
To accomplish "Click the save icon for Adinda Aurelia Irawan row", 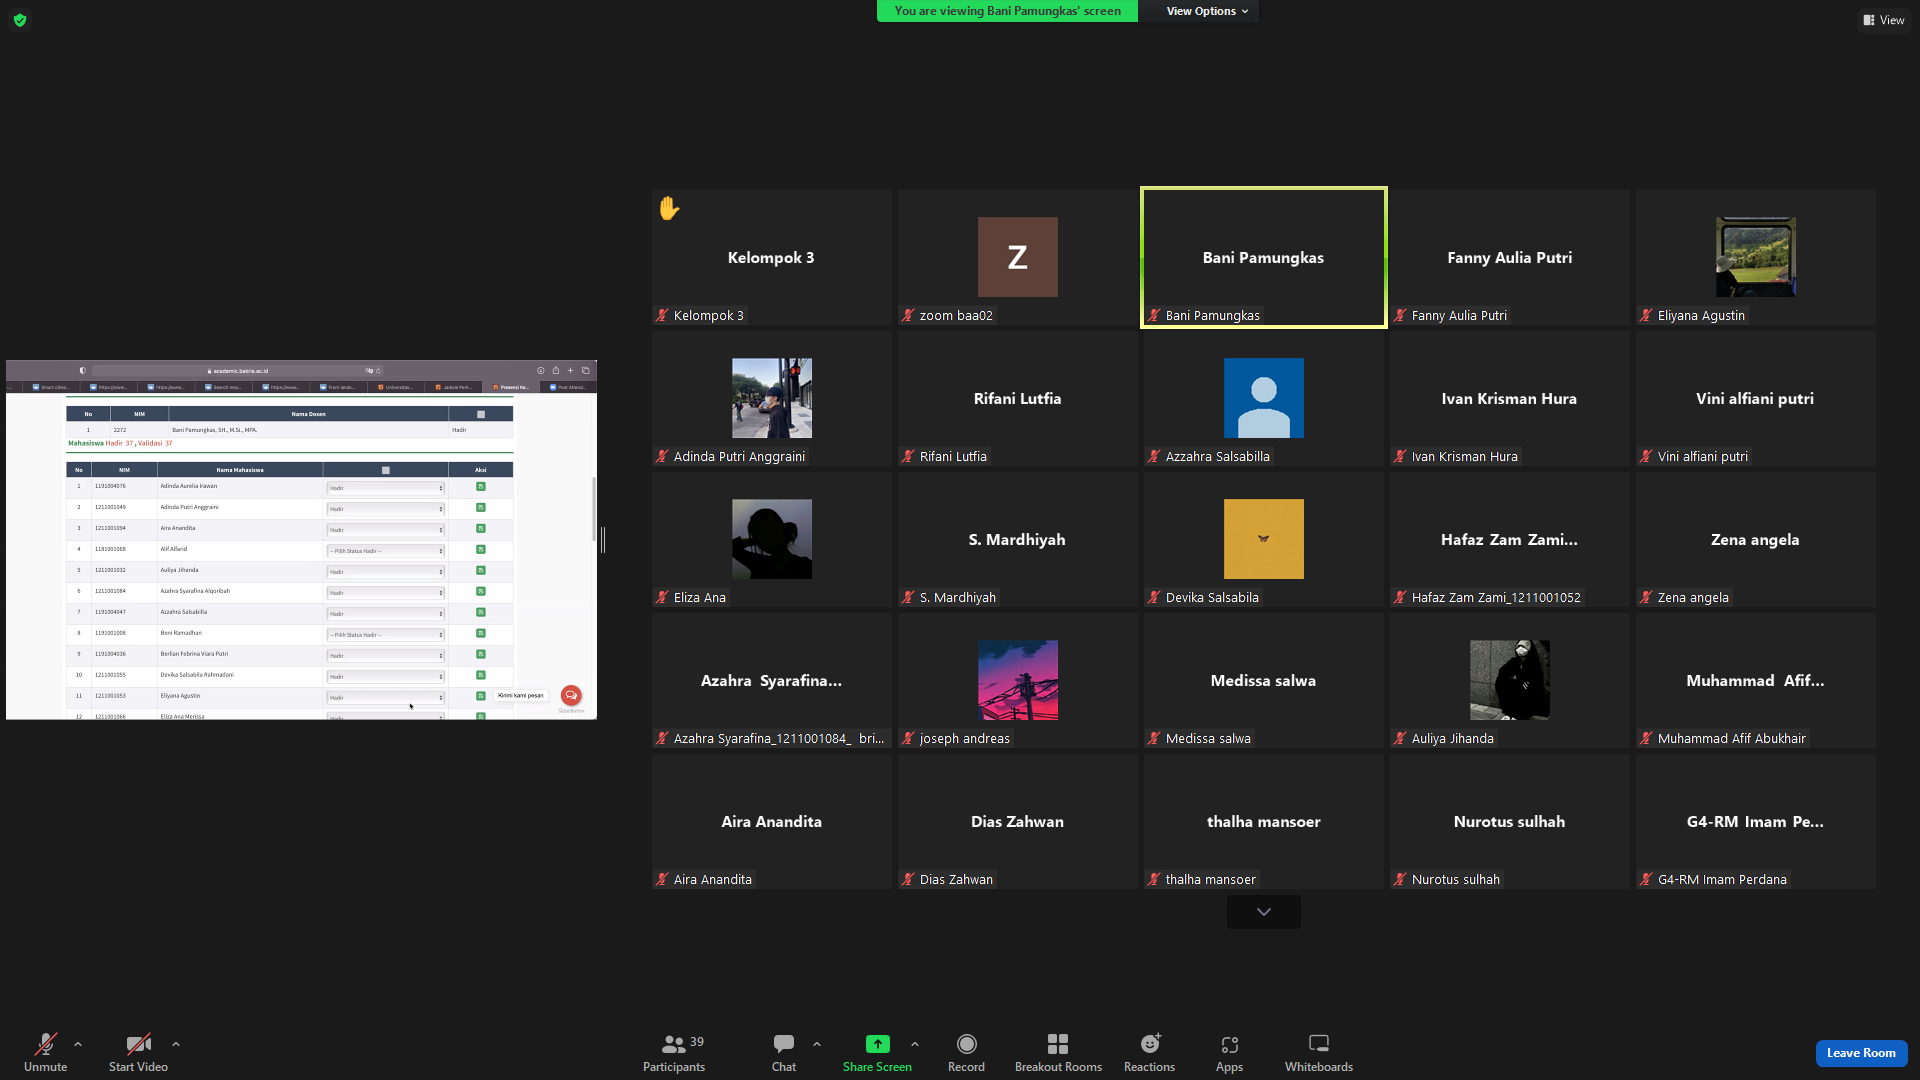I will pos(481,487).
